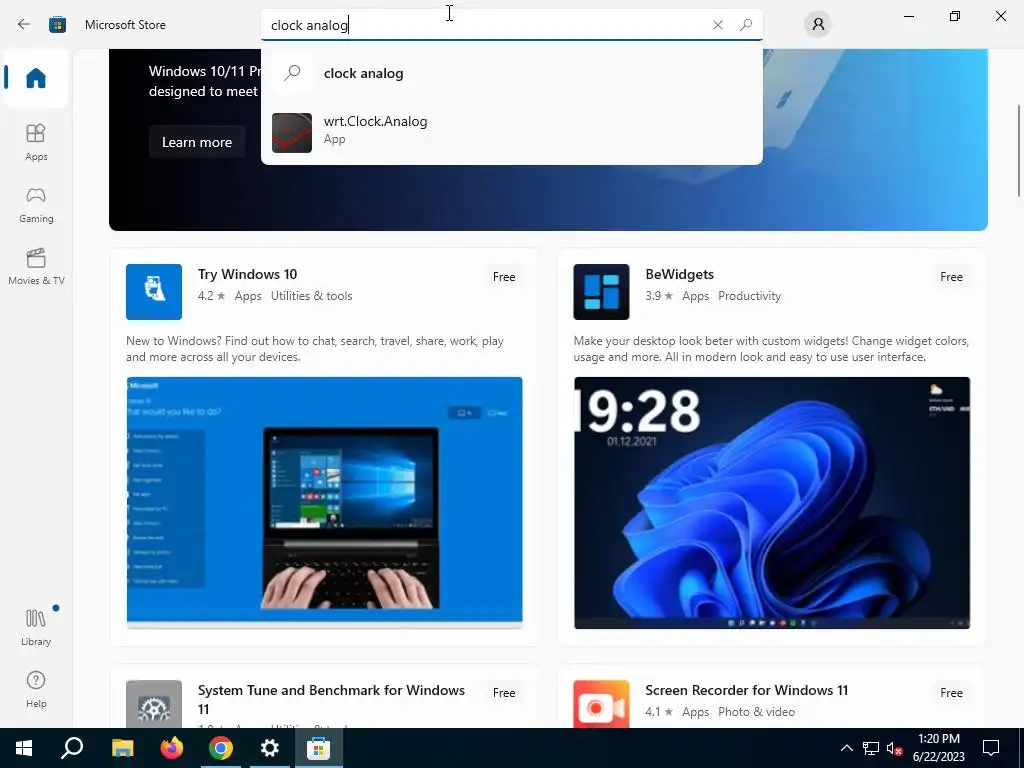Open Help in the sidebar
Viewport: 1024px width, 768px height.
(36, 690)
